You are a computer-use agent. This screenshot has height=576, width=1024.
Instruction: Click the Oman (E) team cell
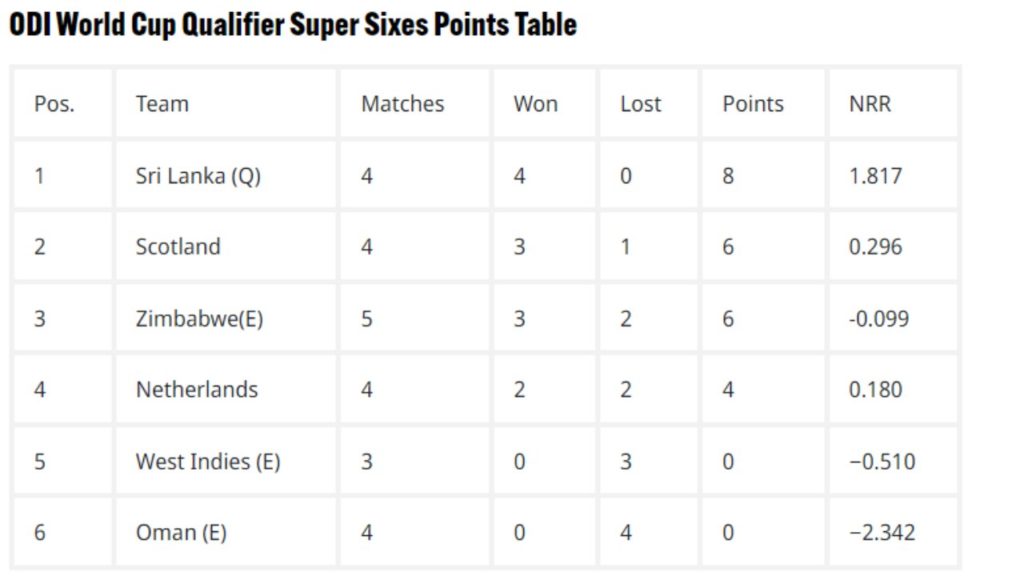pyautogui.click(x=181, y=533)
